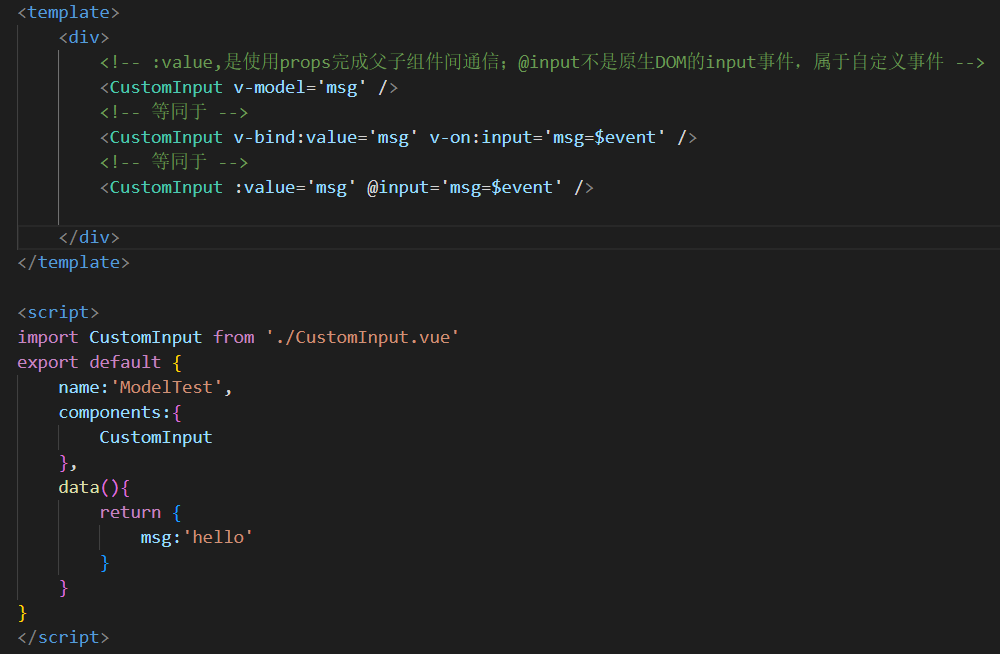
Task: Click the components property key
Action: tap(113, 413)
